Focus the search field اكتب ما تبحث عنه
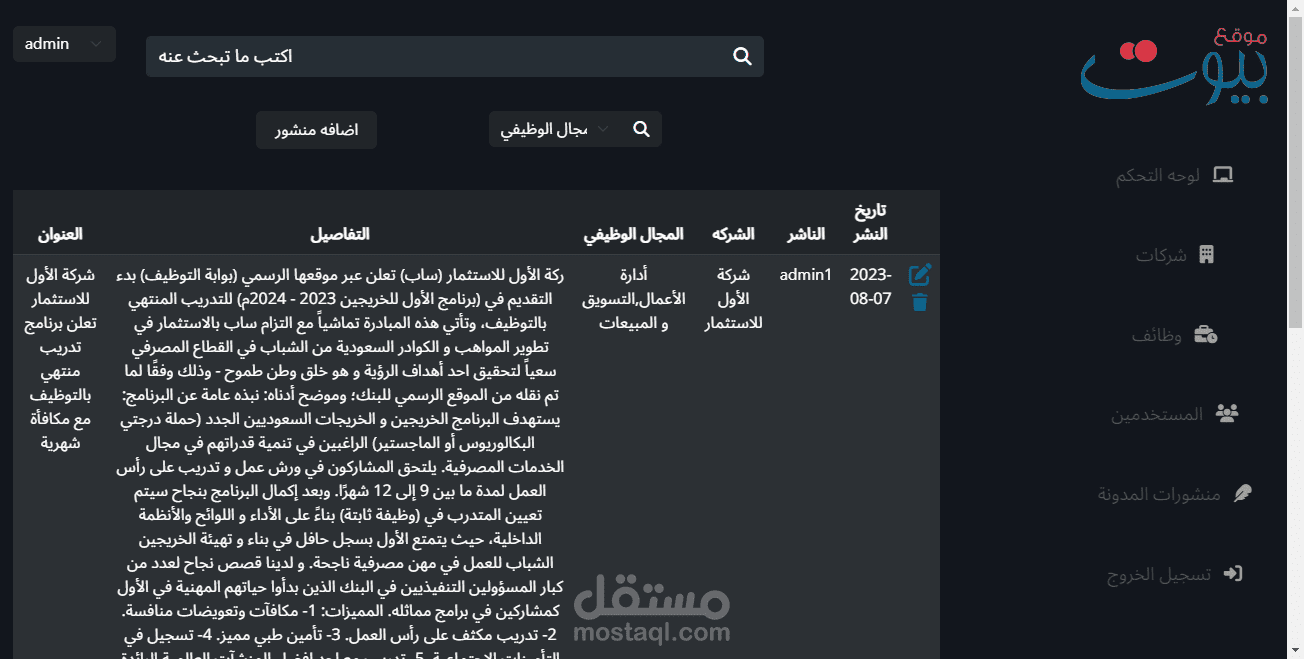The image size is (1304, 659). [455, 57]
